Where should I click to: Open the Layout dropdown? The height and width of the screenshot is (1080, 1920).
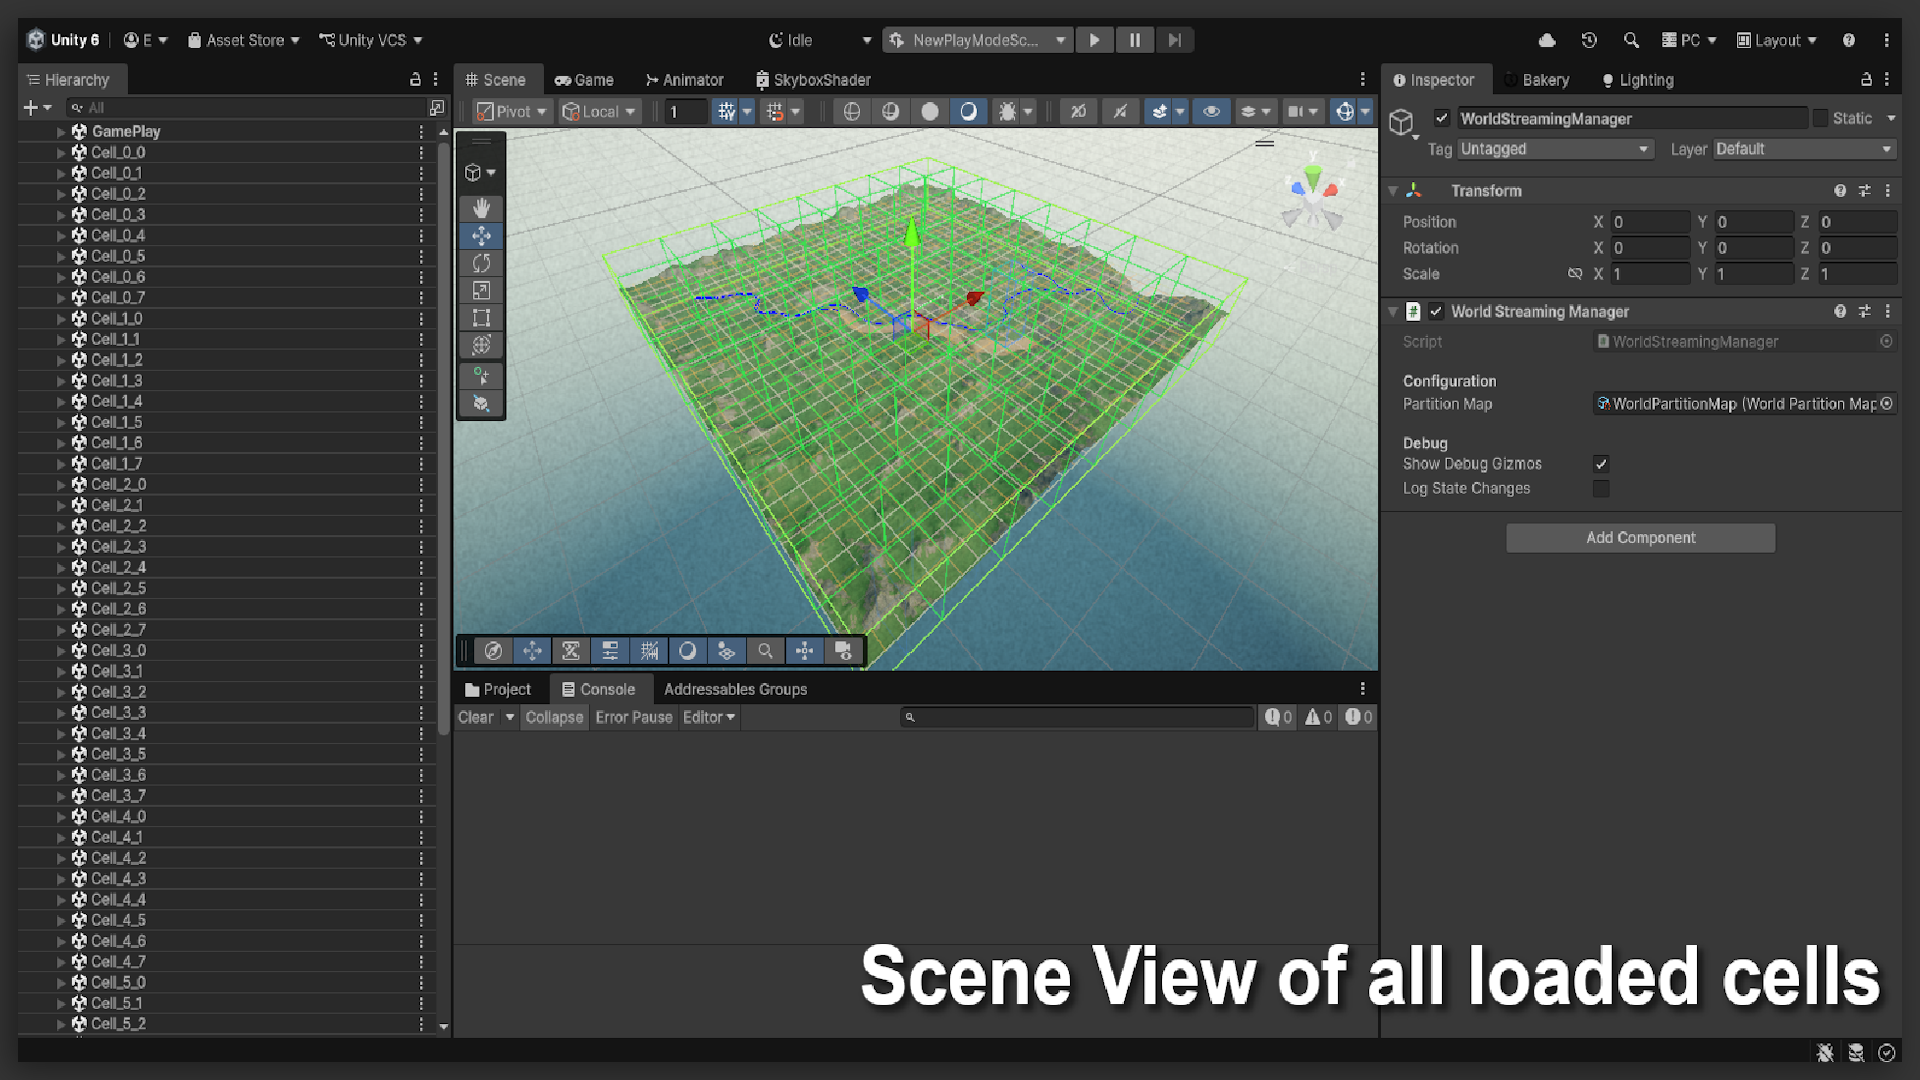tap(1777, 40)
